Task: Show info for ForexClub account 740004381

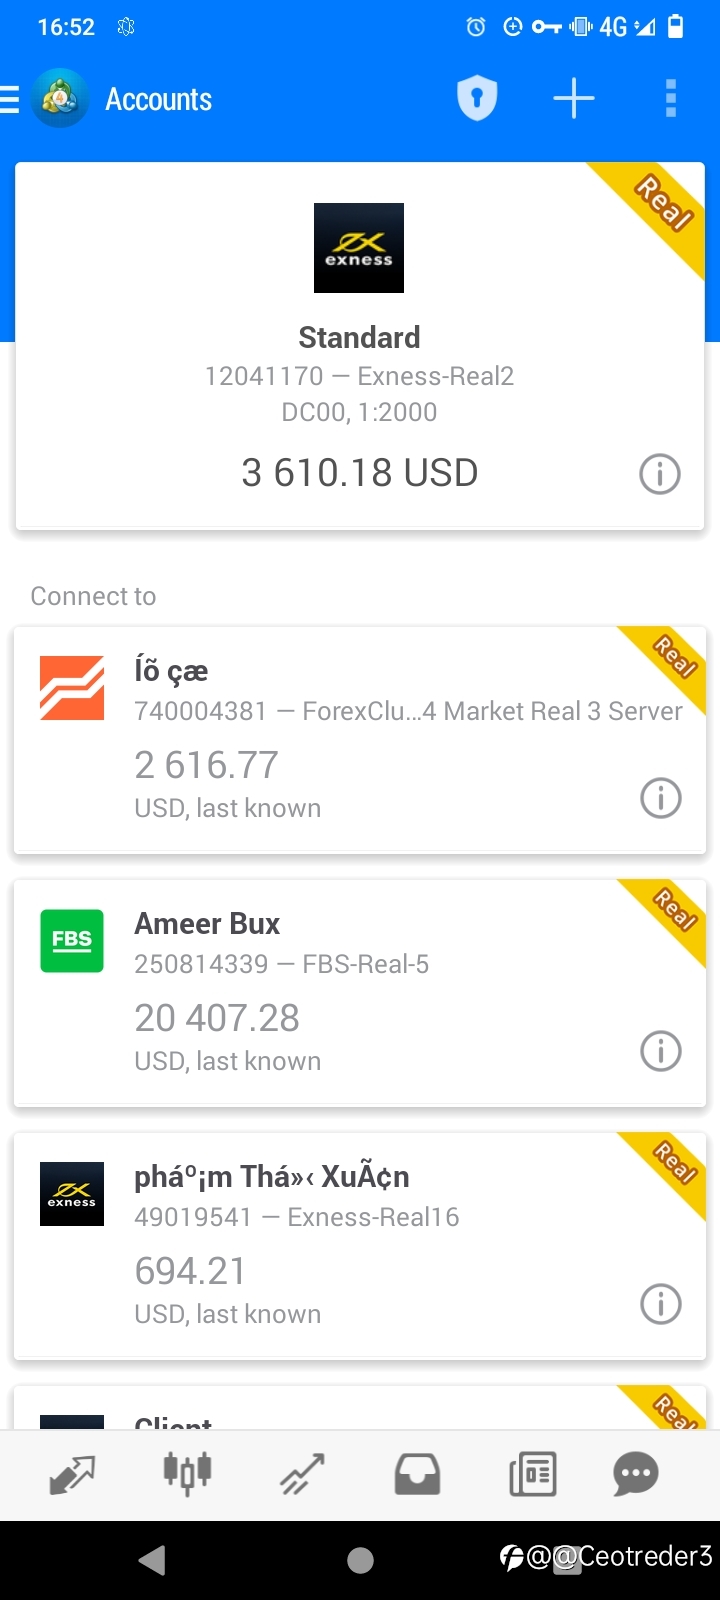Action: click(x=660, y=798)
